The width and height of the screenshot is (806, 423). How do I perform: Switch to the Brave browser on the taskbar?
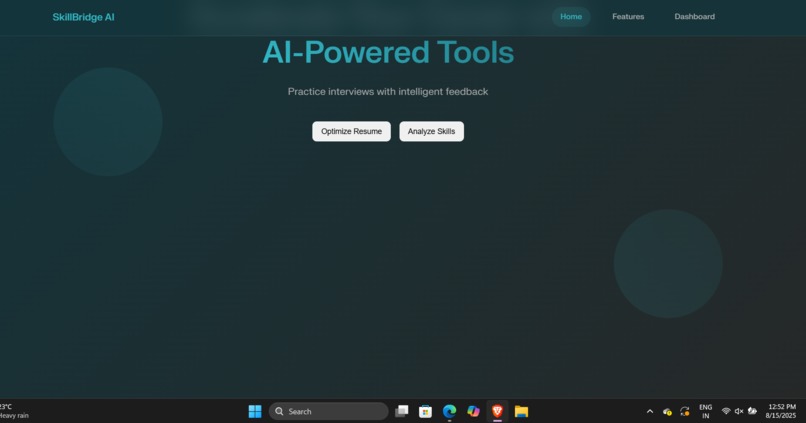pos(497,411)
